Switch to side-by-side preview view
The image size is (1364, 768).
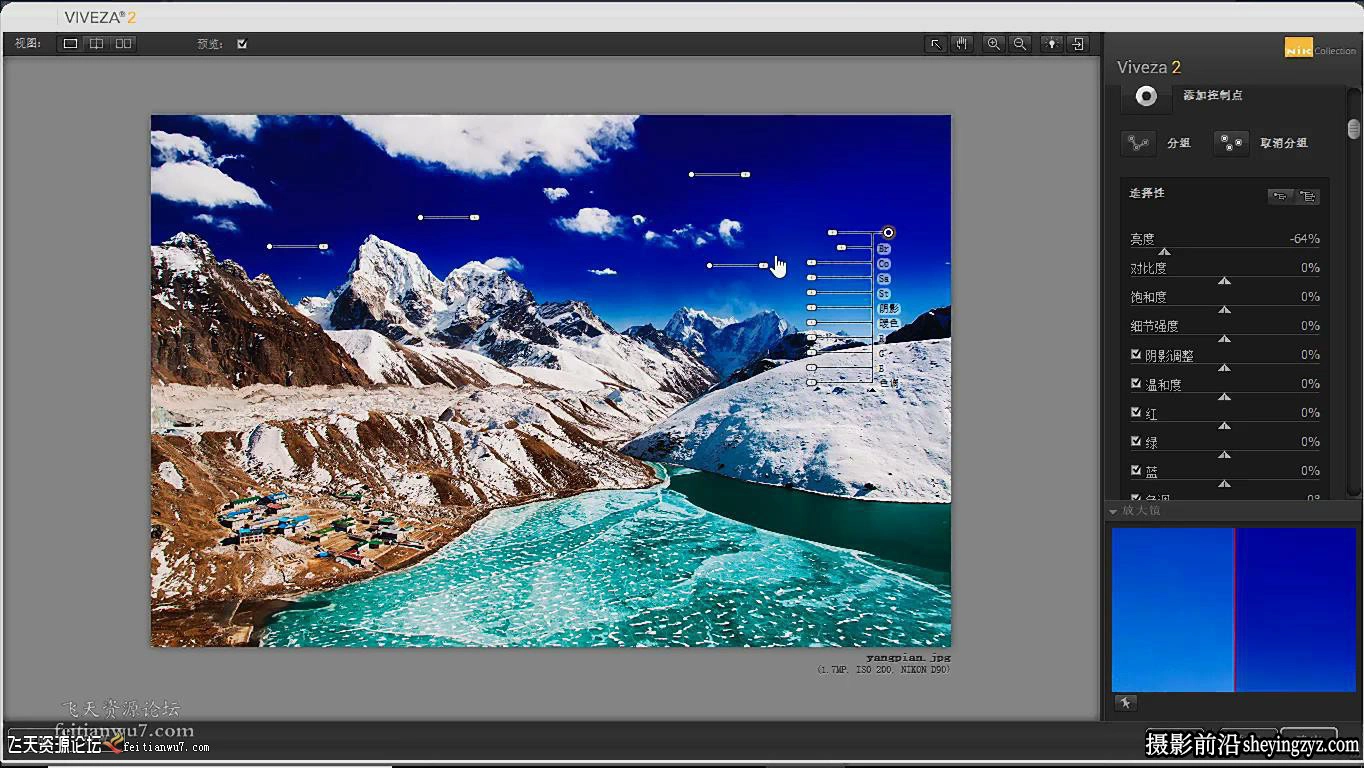pyautogui.click(x=123, y=44)
